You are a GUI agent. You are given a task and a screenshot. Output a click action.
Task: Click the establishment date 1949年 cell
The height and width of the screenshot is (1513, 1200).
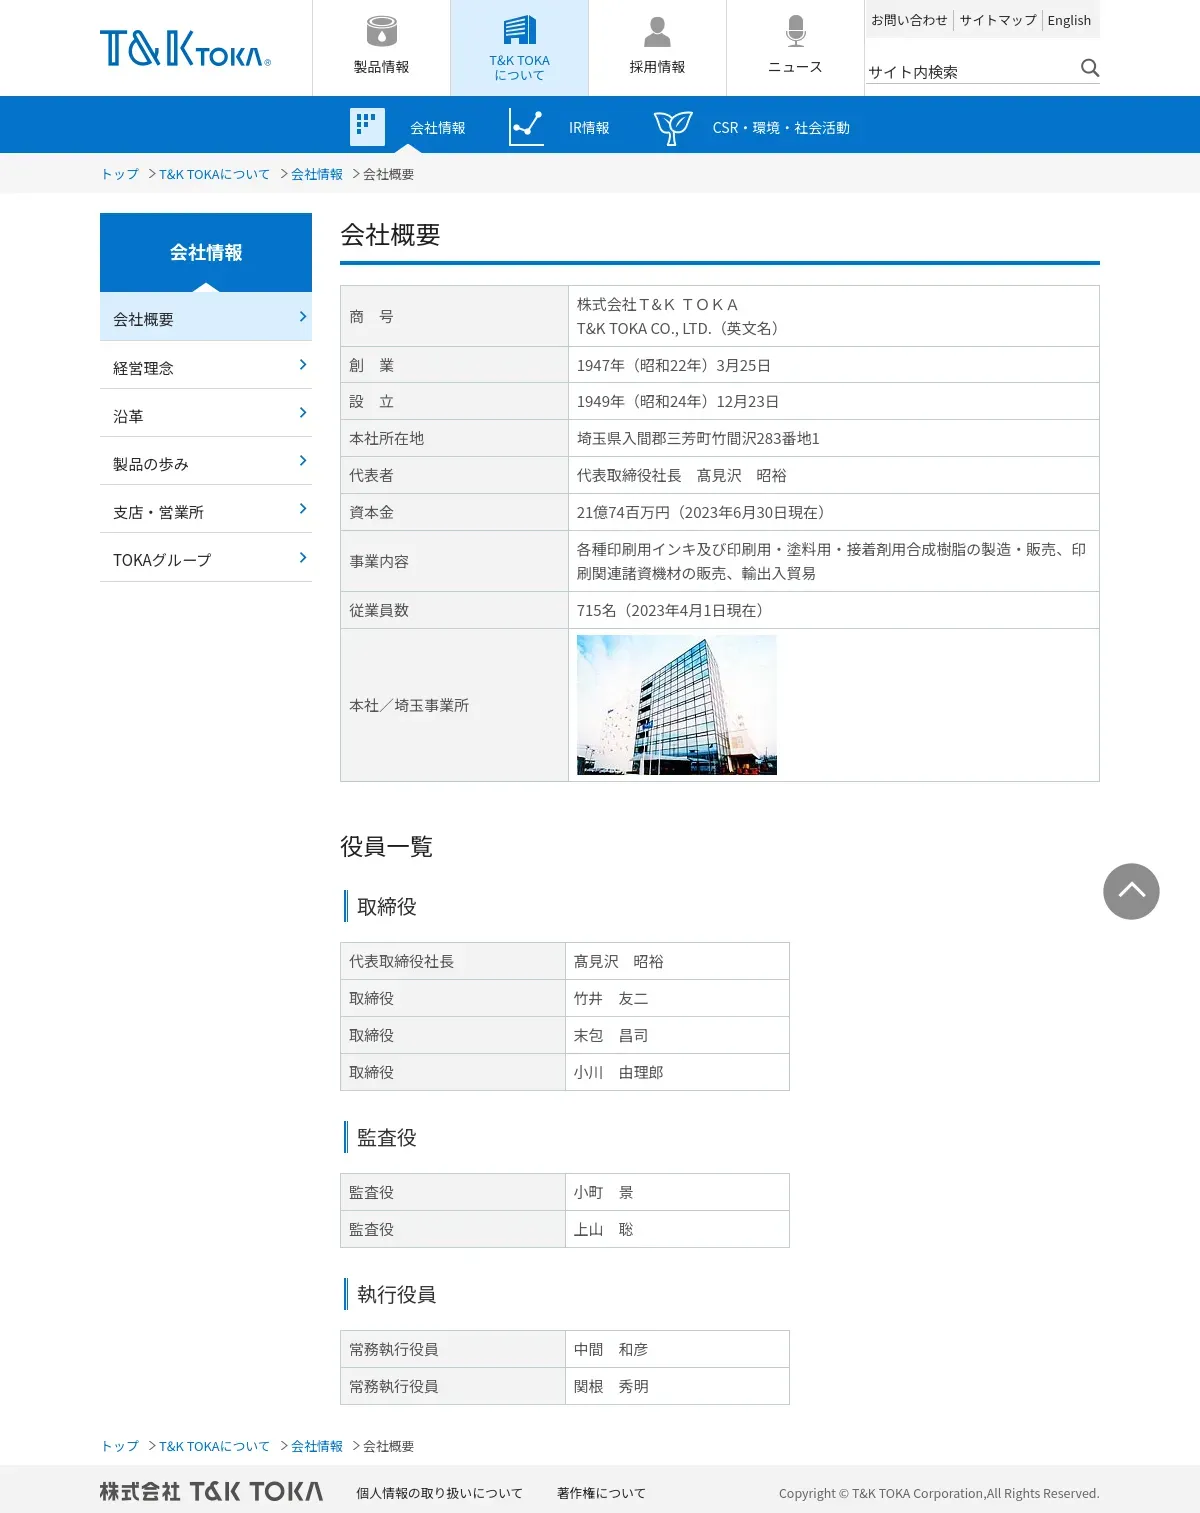[x=834, y=401]
